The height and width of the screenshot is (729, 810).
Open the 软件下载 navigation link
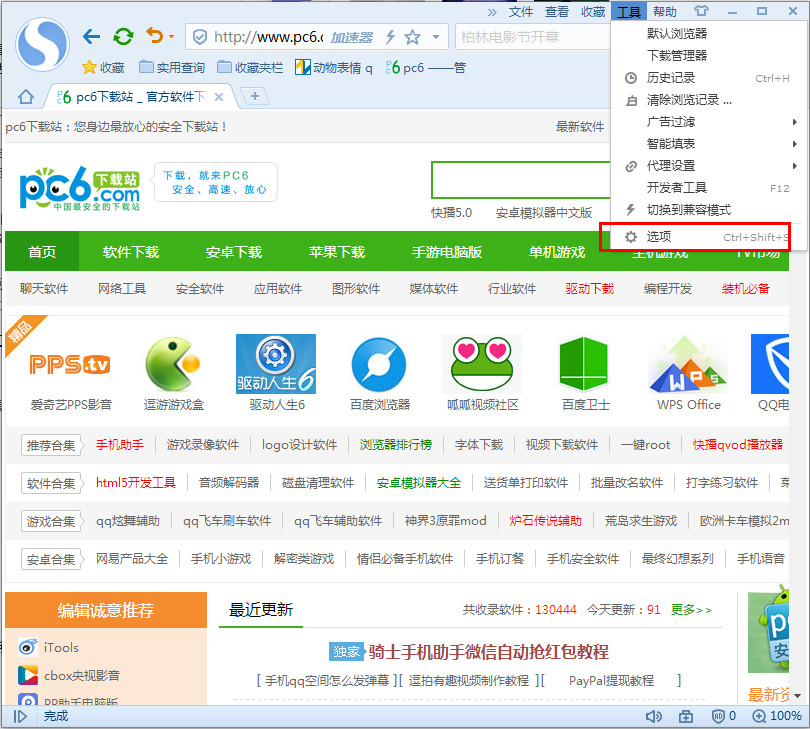131,252
